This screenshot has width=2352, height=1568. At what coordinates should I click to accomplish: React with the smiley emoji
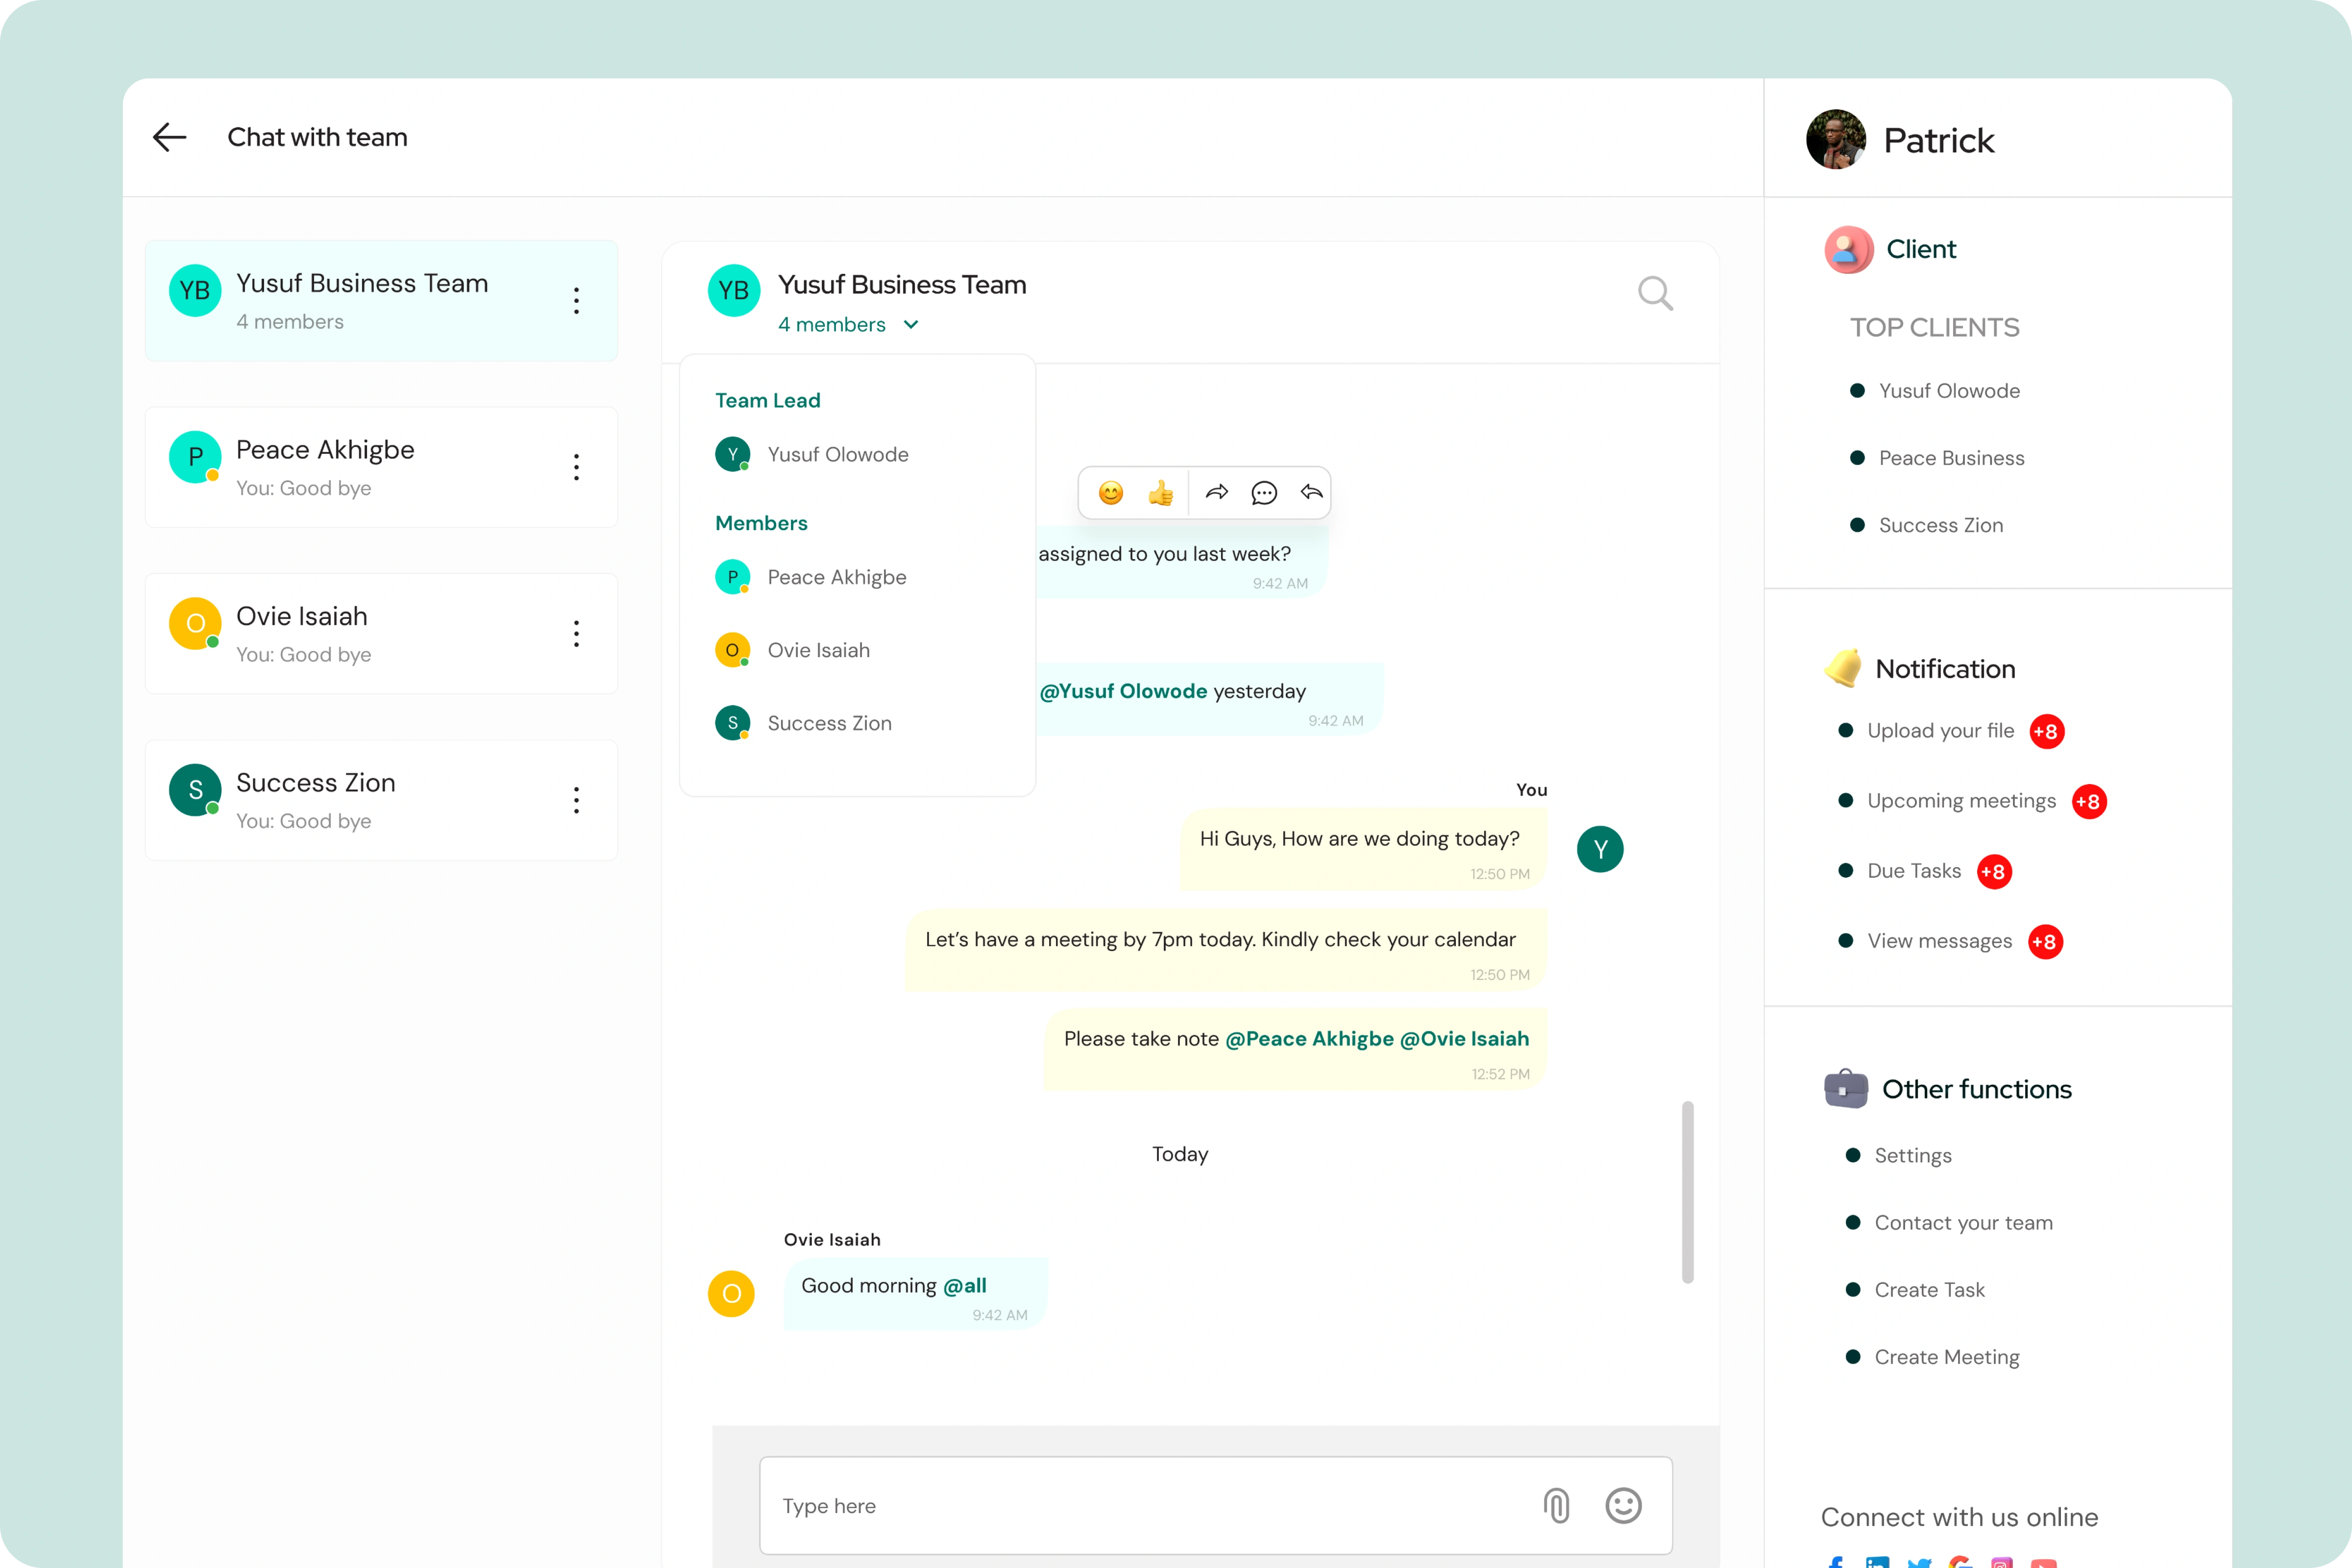[x=1110, y=493]
